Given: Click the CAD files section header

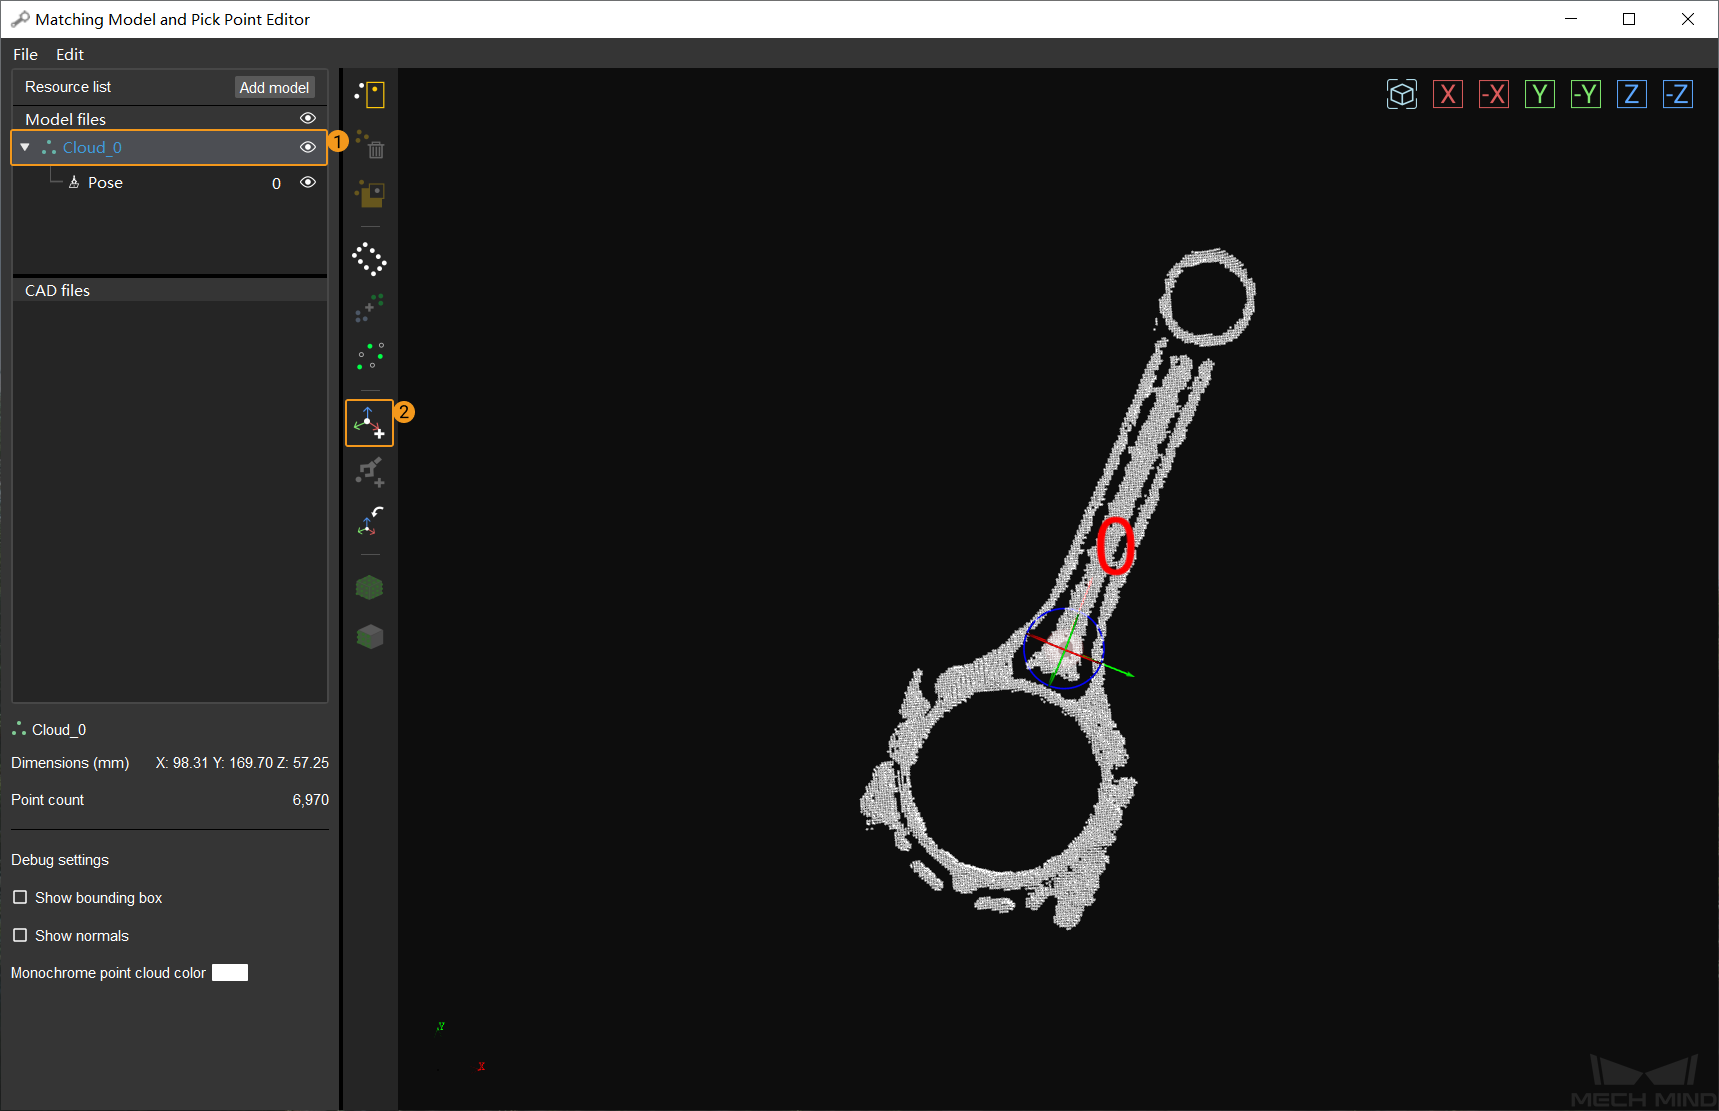Looking at the screenshot, I should (169, 290).
